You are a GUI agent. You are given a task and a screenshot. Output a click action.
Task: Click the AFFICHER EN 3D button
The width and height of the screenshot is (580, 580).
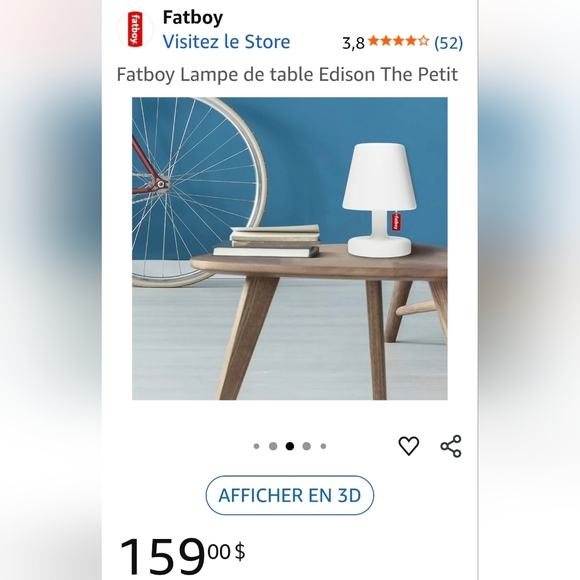(290, 495)
